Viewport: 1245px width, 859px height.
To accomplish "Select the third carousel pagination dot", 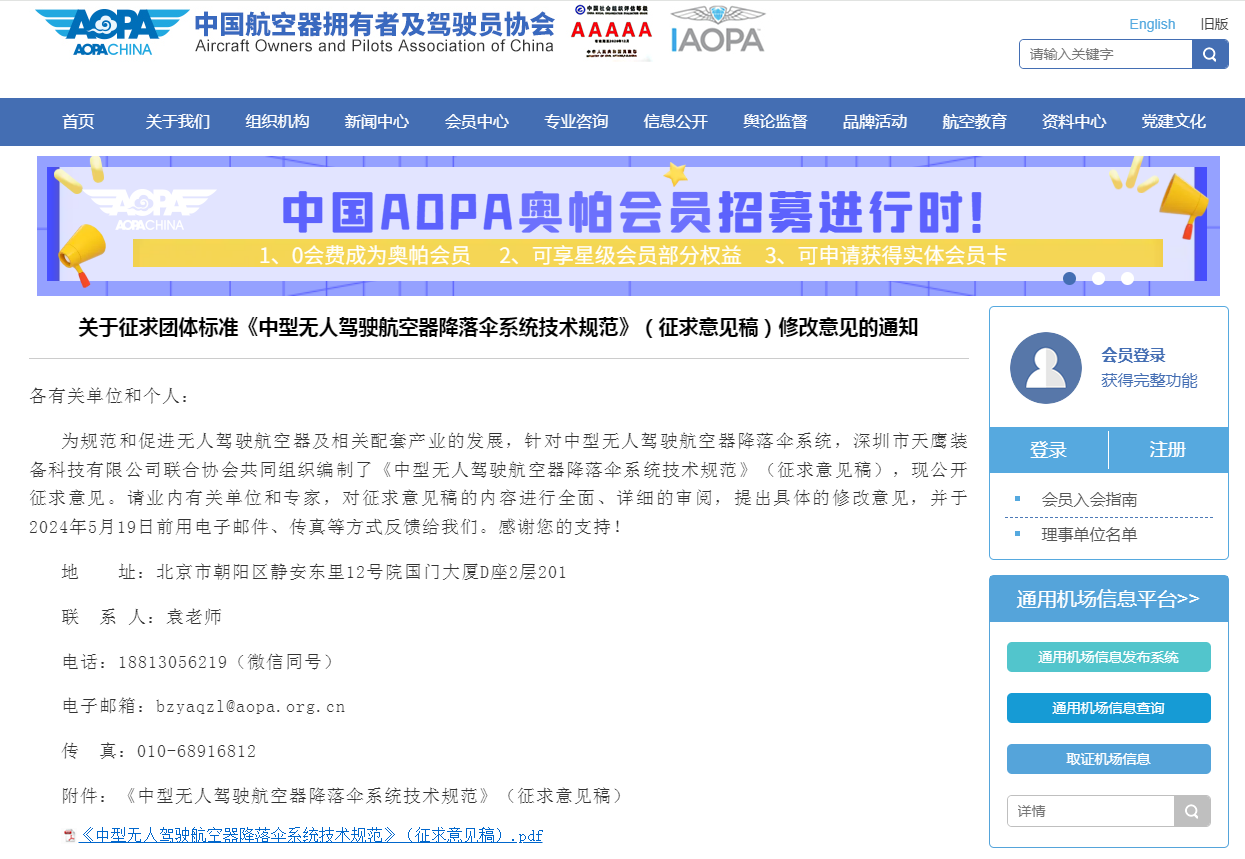I will (x=1127, y=280).
